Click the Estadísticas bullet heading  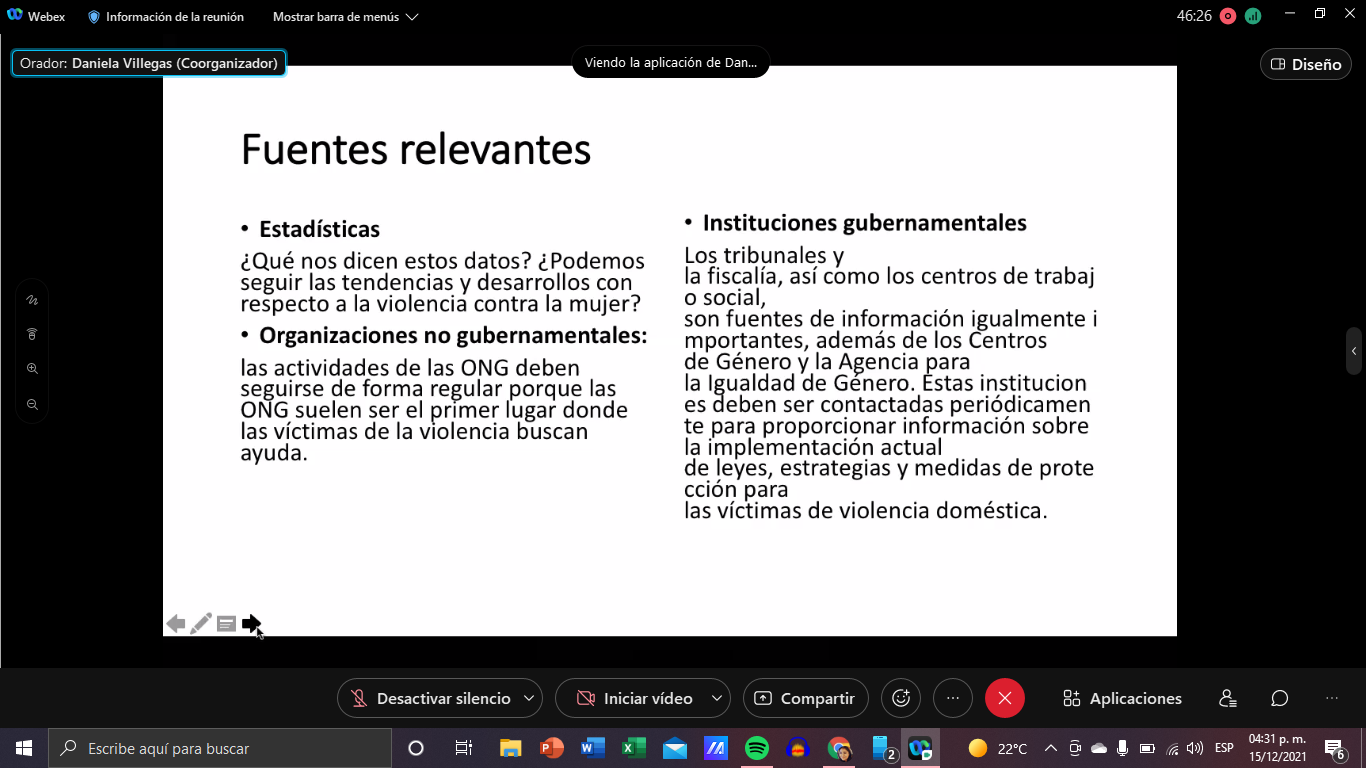(319, 229)
